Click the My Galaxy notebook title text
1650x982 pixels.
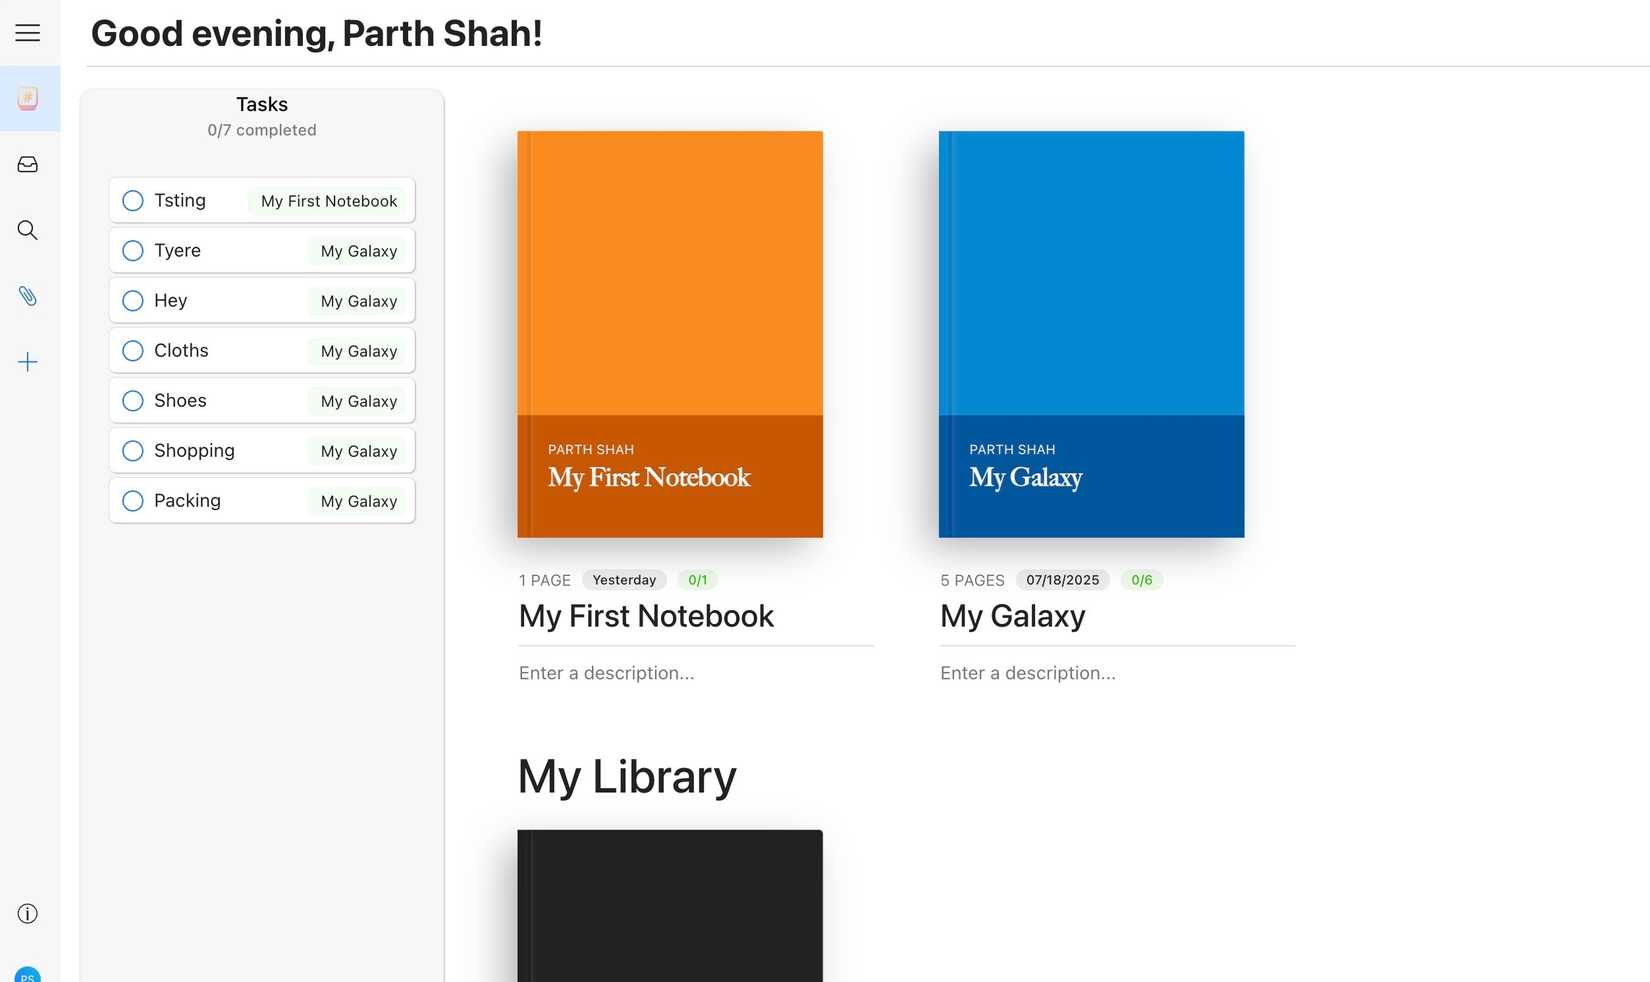point(1013,616)
